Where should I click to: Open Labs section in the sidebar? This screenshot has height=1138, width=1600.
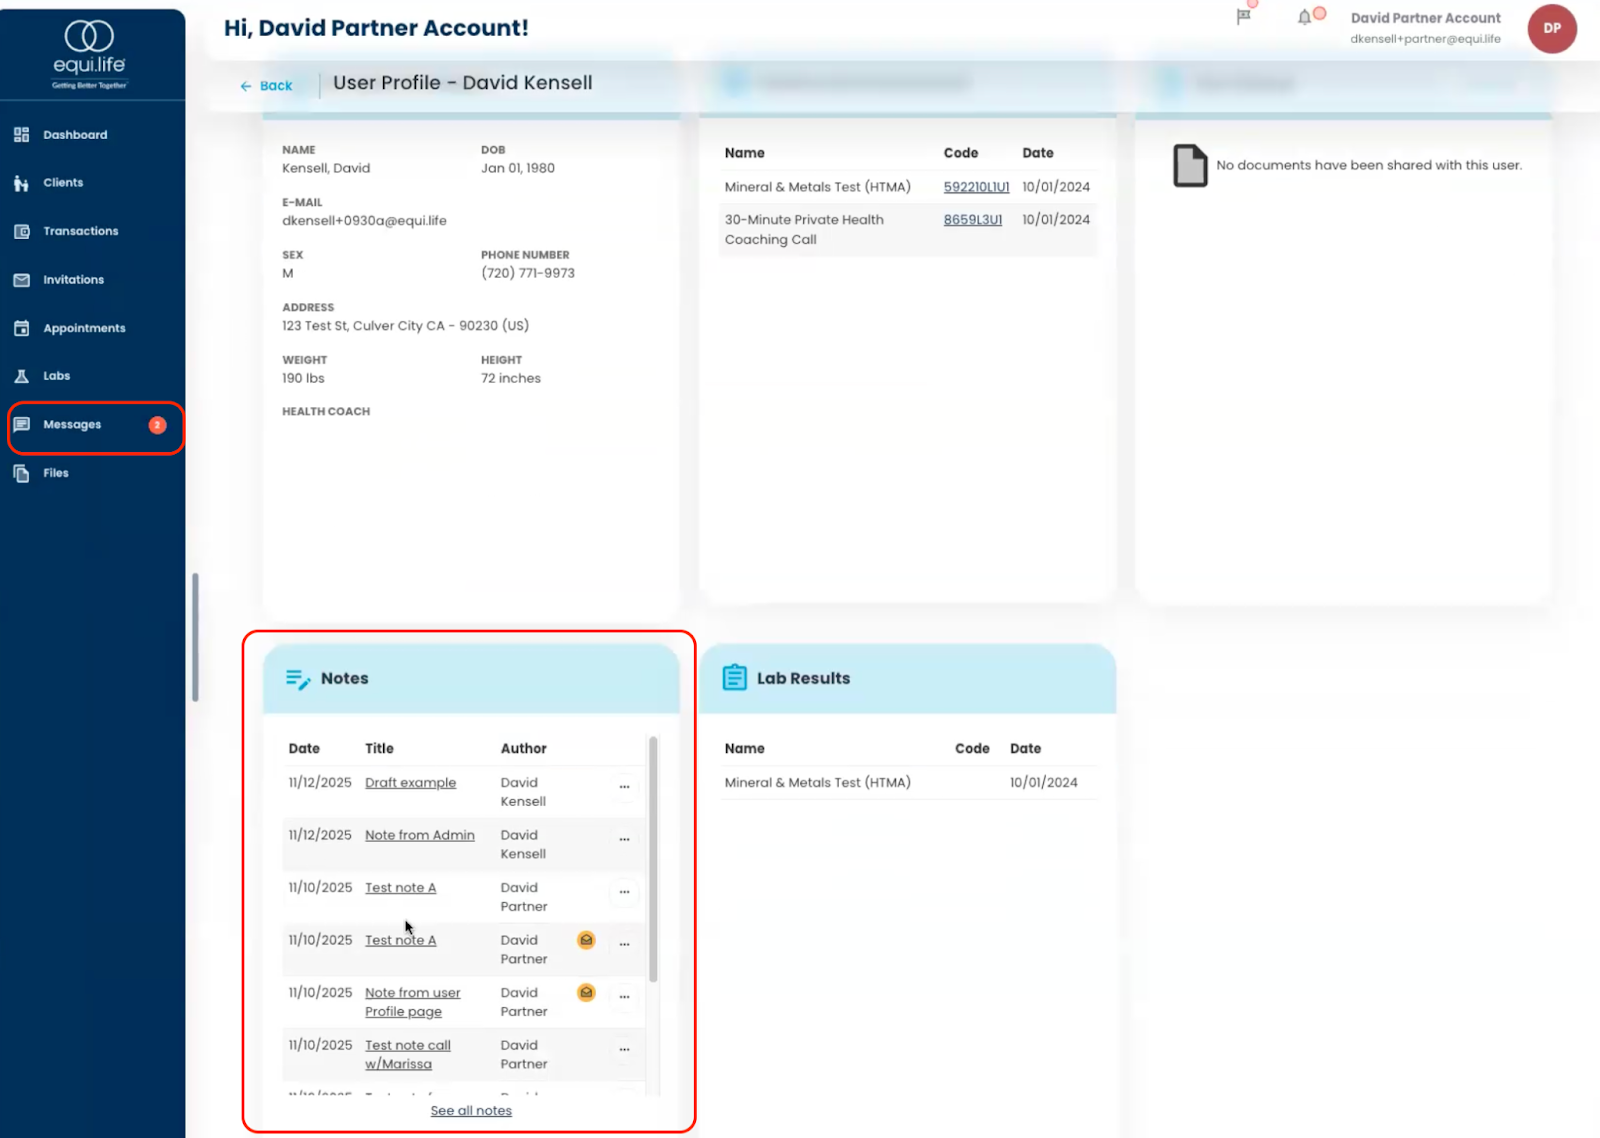pos(56,376)
